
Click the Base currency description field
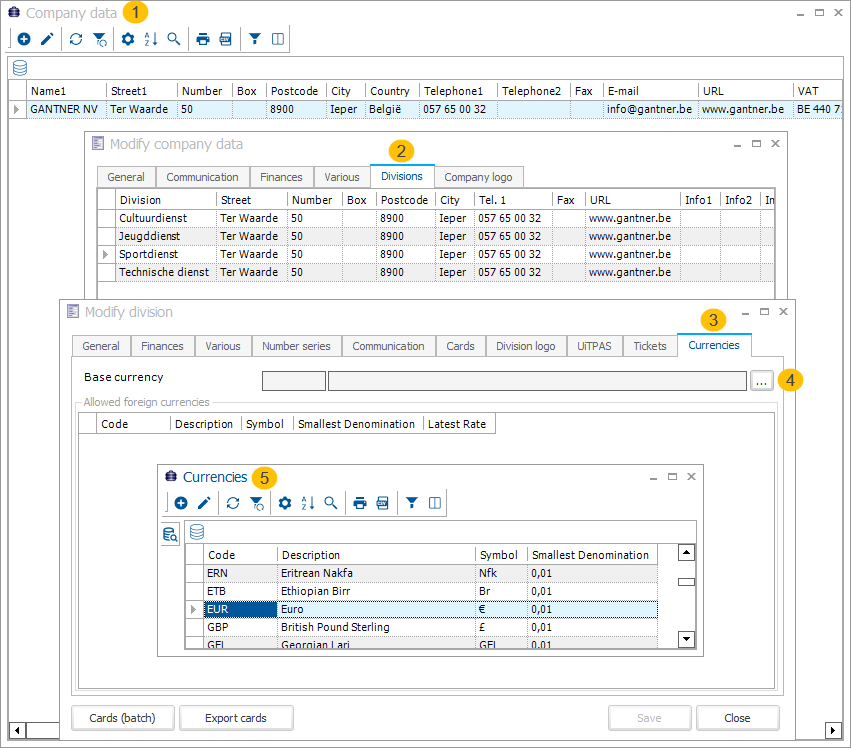536,381
